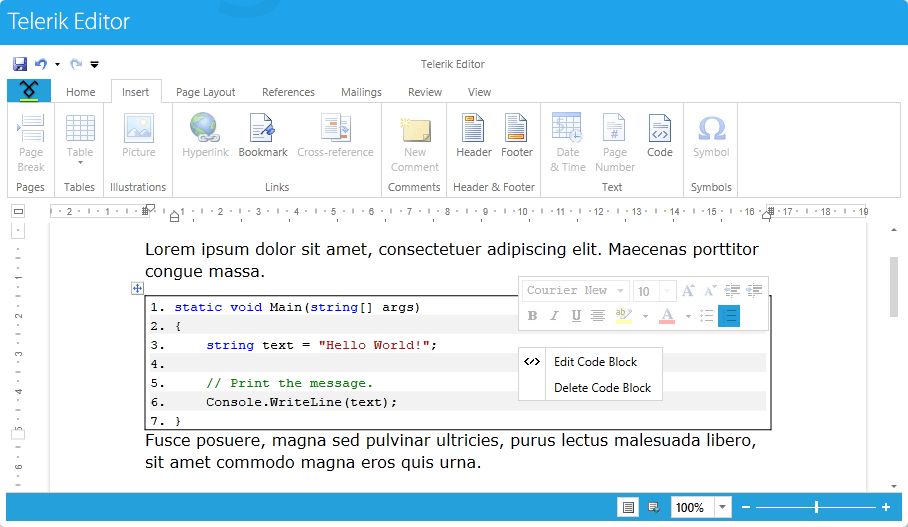Open the zoom percentage dropdown arrow
908x527 pixels.
click(722, 507)
